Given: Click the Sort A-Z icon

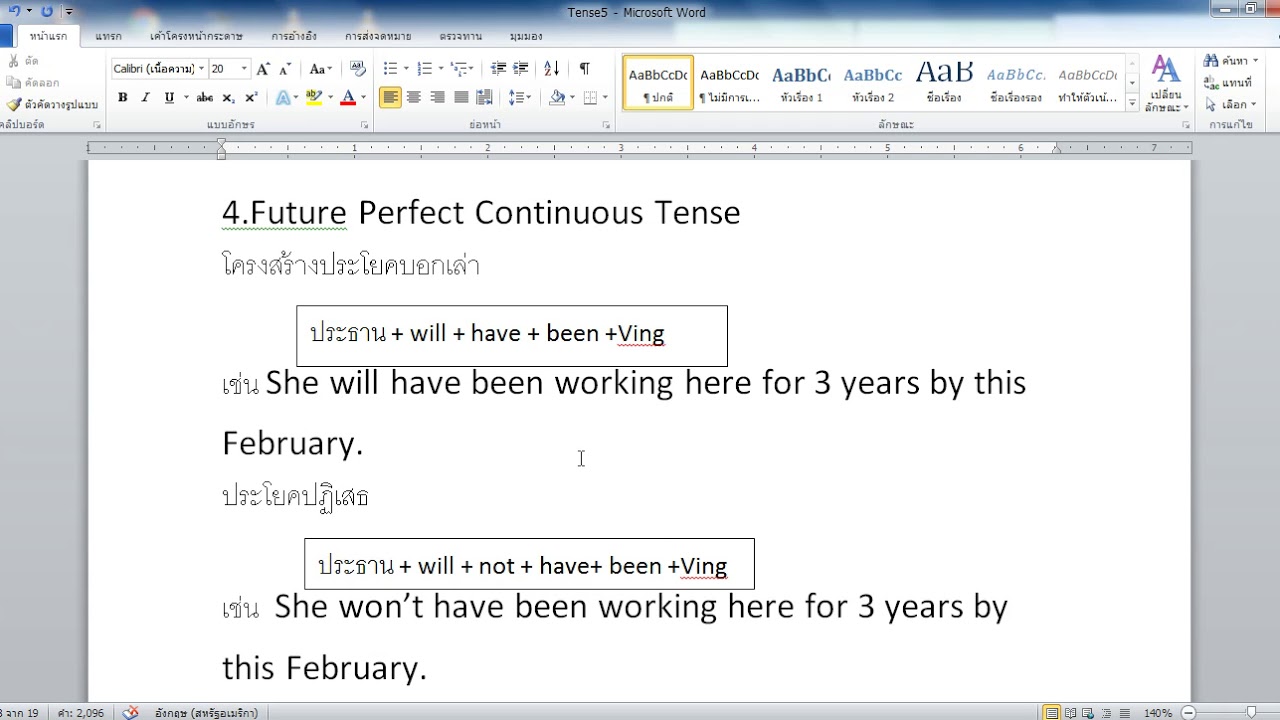Looking at the screenshot, I should pyautogui.click(x=551, y=69).
